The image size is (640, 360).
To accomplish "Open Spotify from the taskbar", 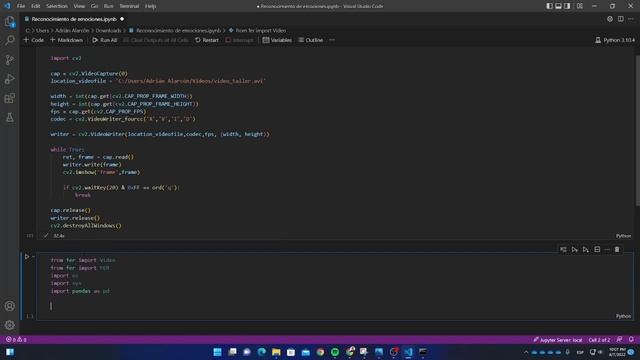I will [x=335, y=352].
